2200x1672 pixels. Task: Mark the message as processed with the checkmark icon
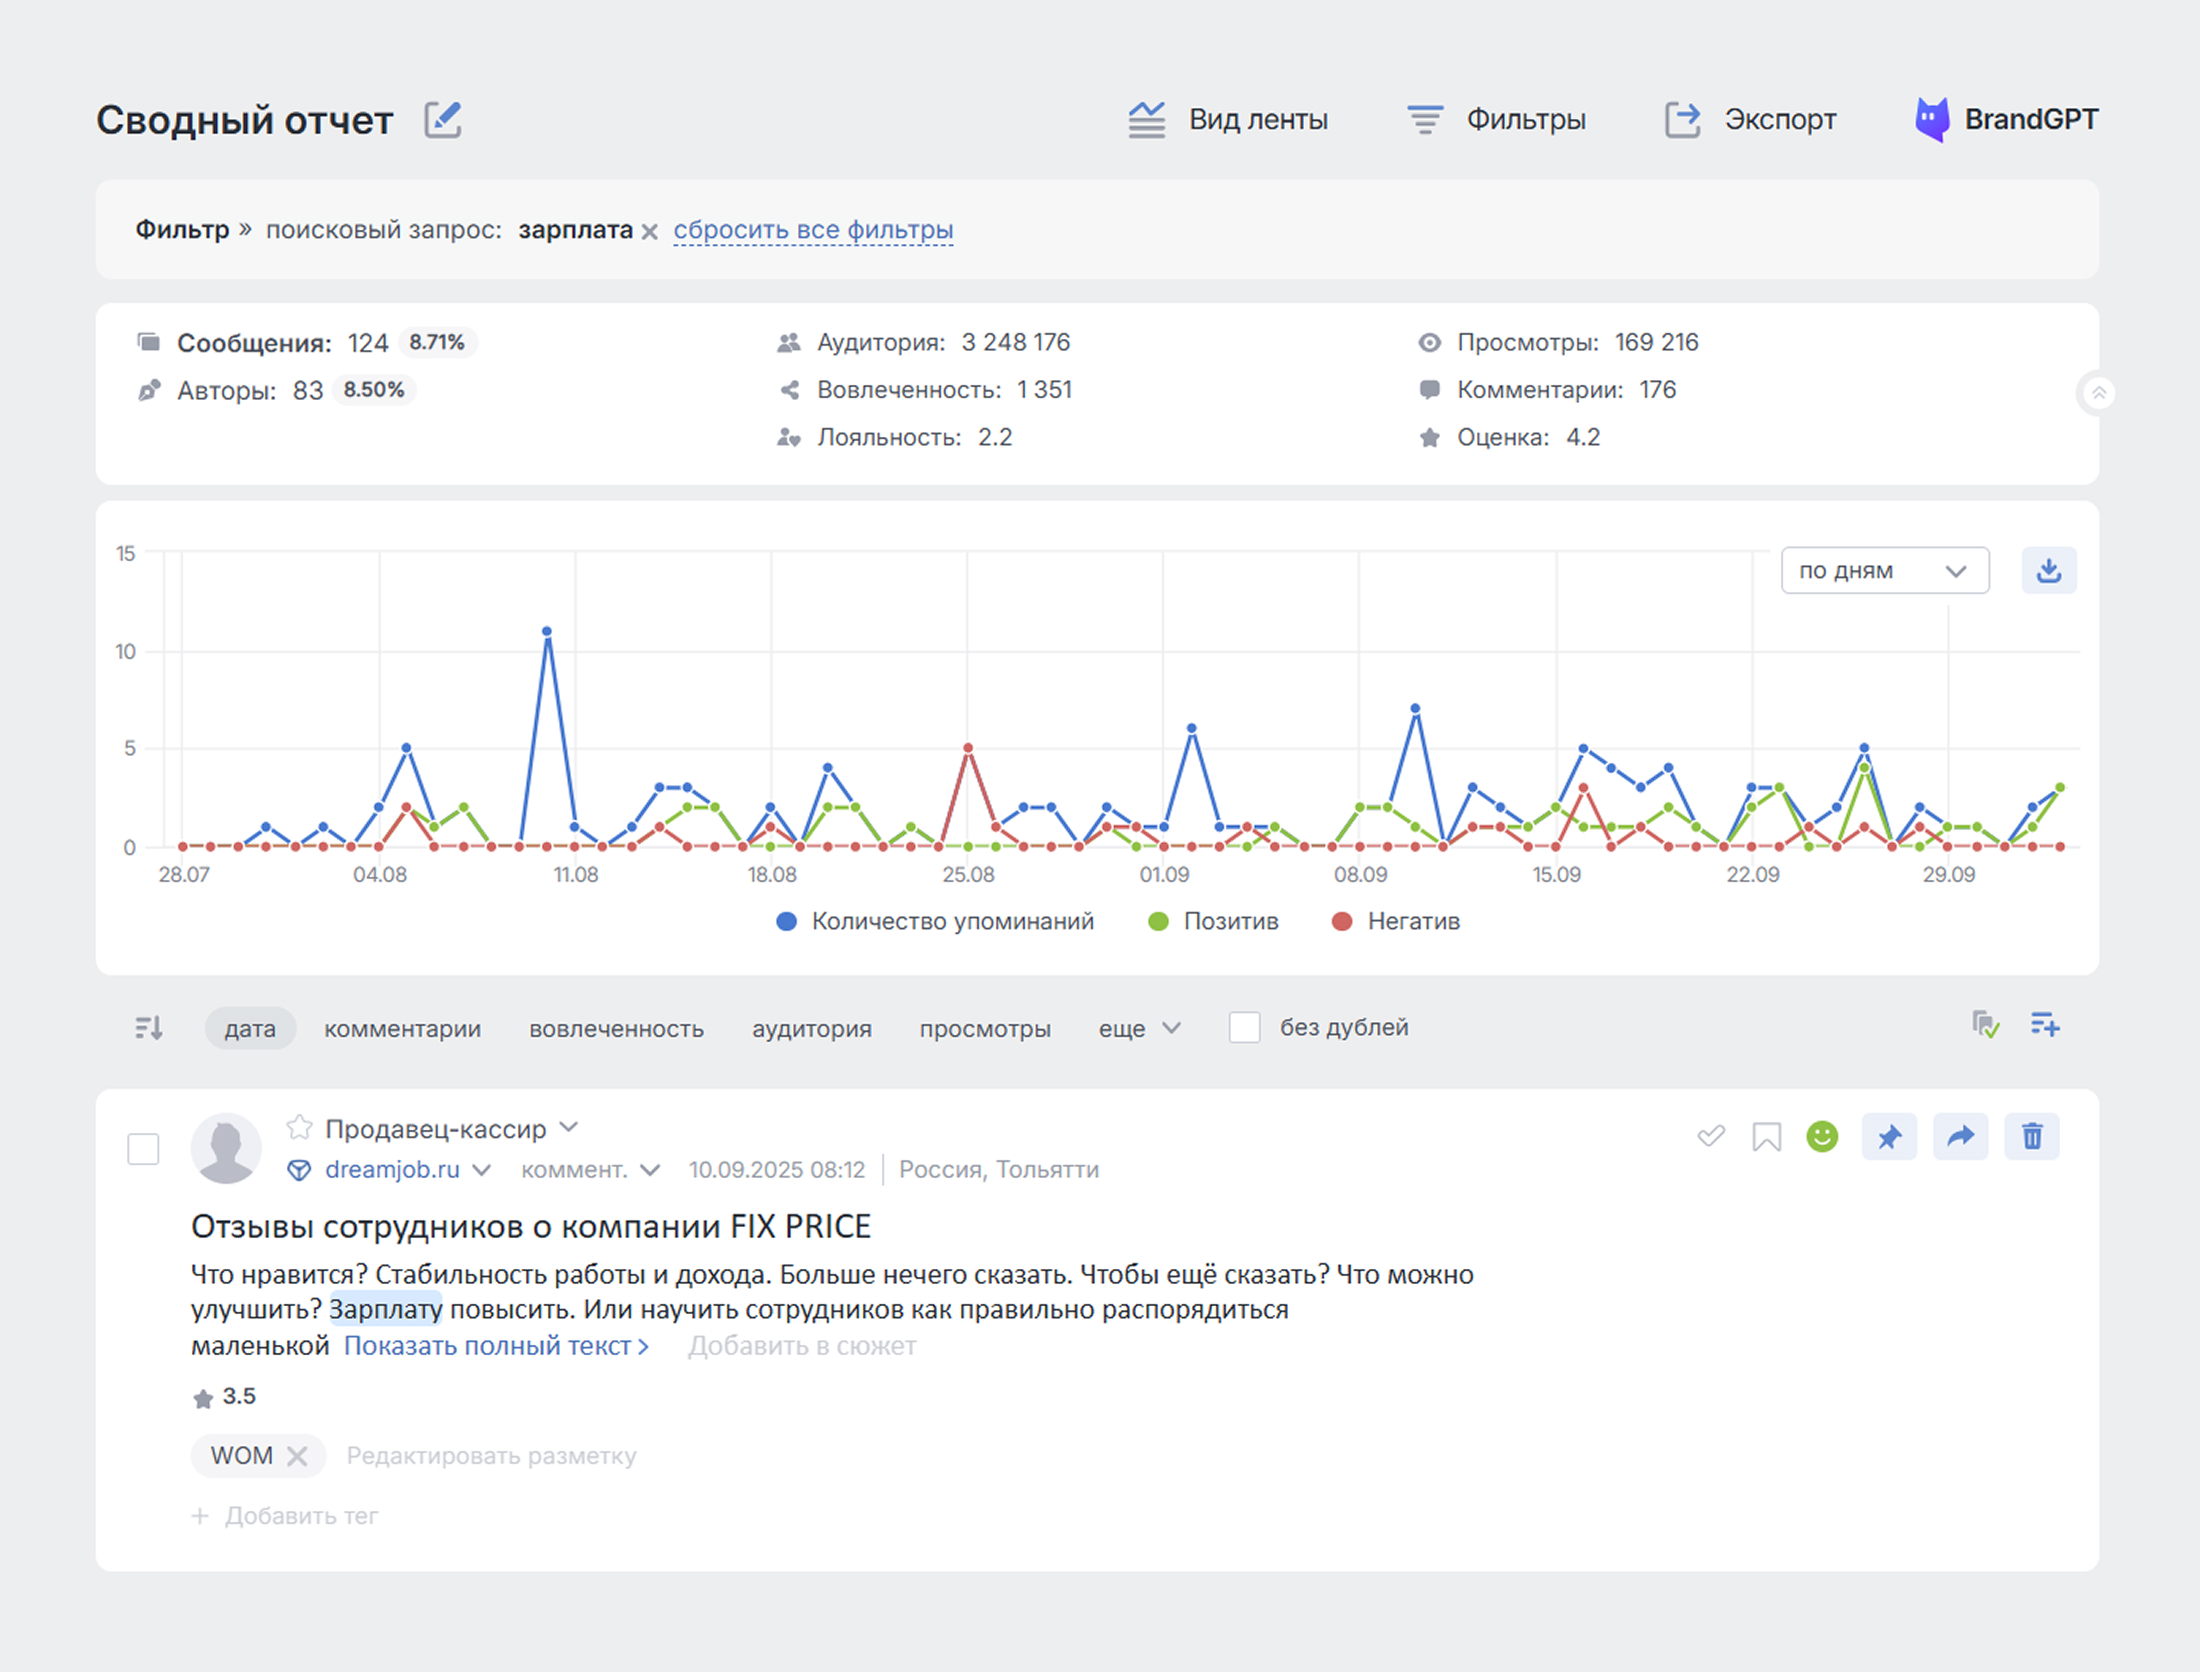tap(1710, 1137)
